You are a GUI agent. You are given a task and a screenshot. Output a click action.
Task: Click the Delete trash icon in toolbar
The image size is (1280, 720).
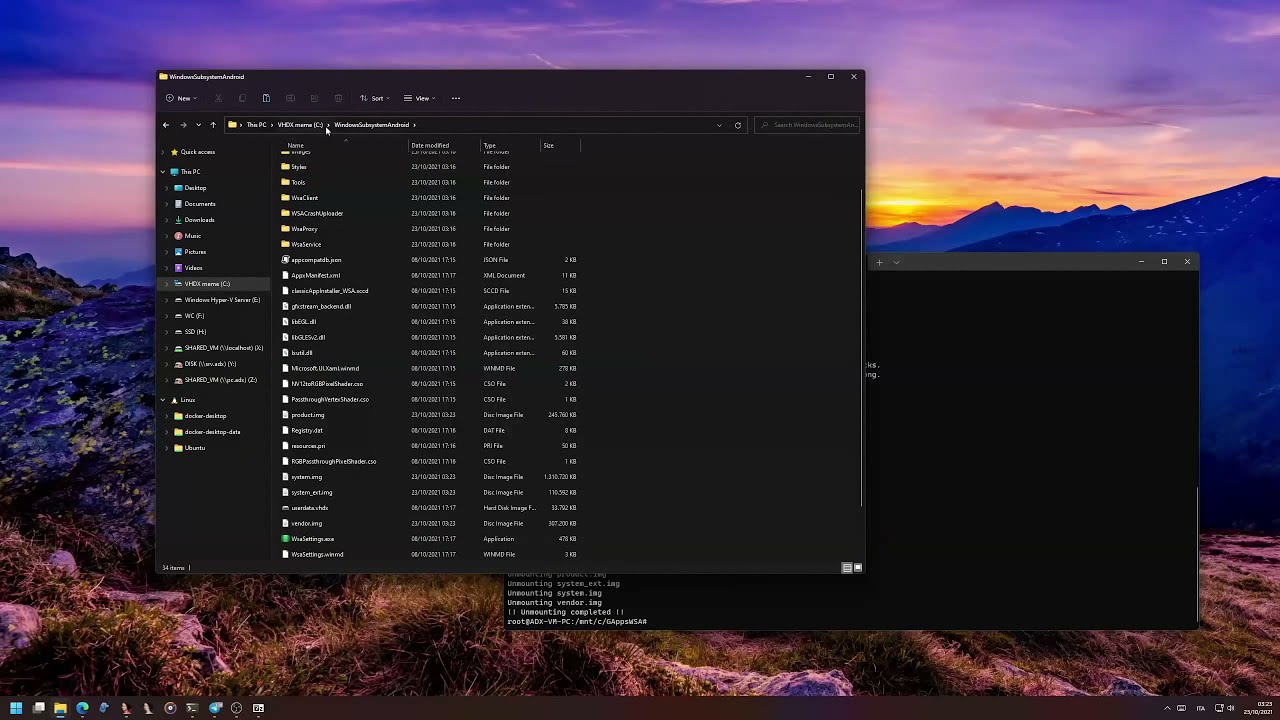338,98
